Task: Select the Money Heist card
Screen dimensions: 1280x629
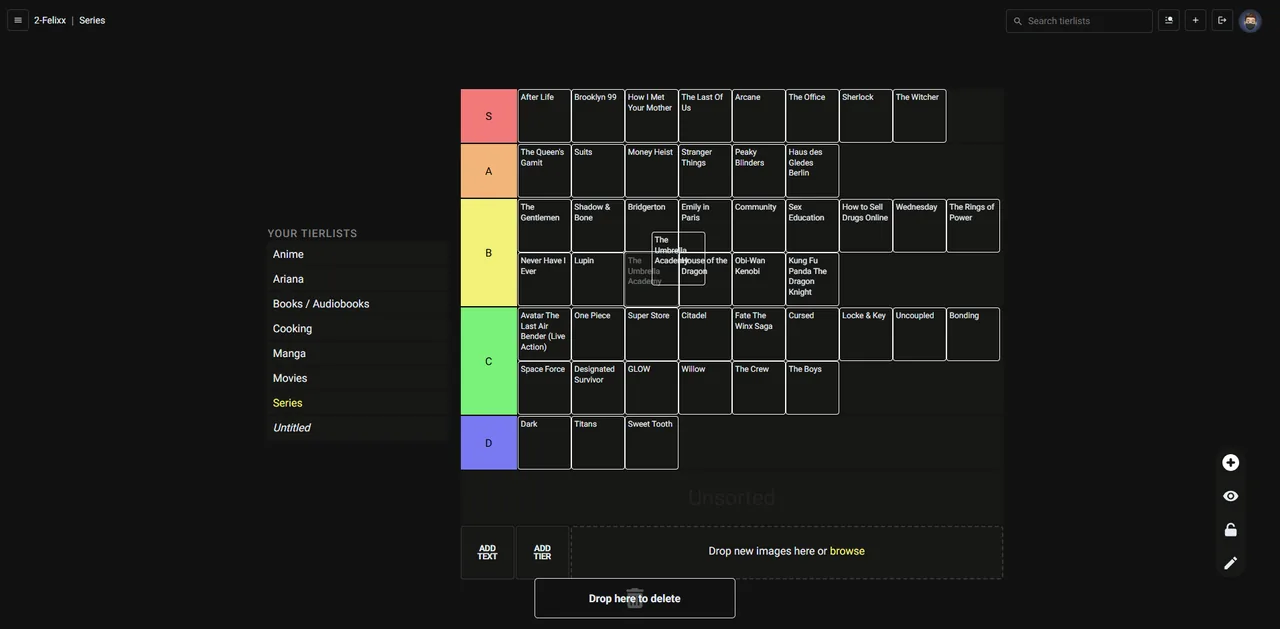Action: [652, 171]
